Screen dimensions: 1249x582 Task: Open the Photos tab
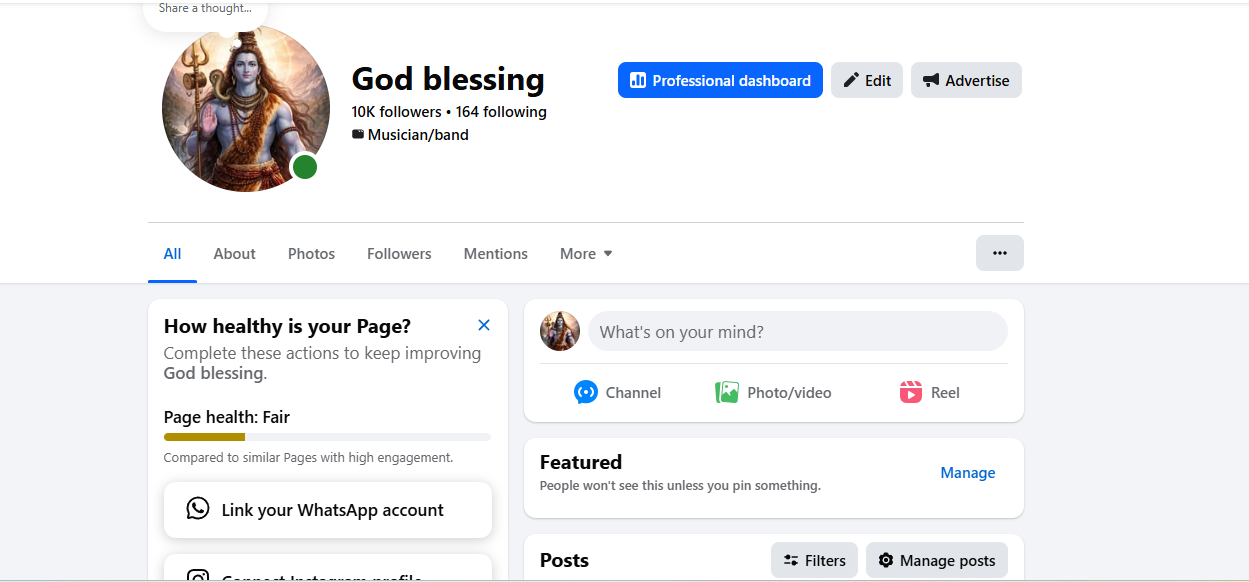(x=311, y=254)
